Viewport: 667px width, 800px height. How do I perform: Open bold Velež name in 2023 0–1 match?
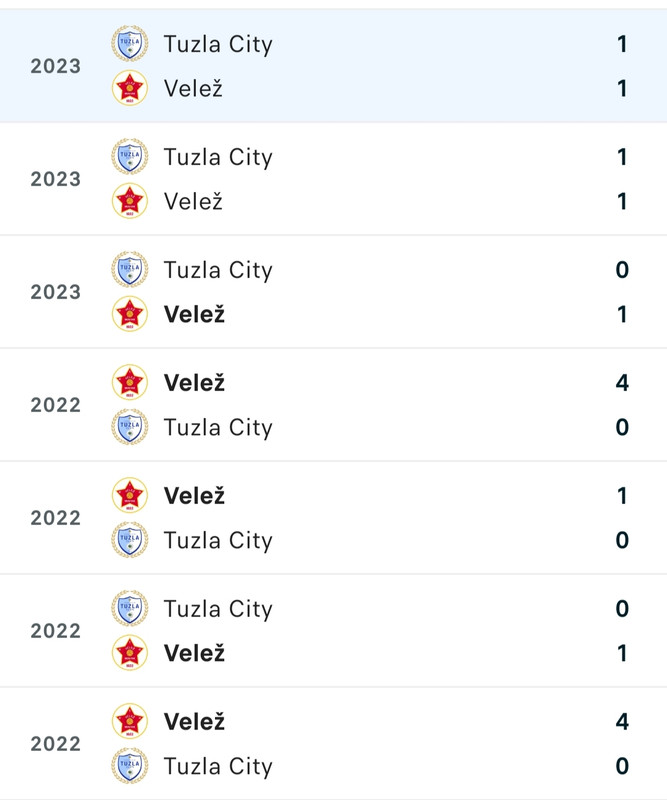pos(194,314)
